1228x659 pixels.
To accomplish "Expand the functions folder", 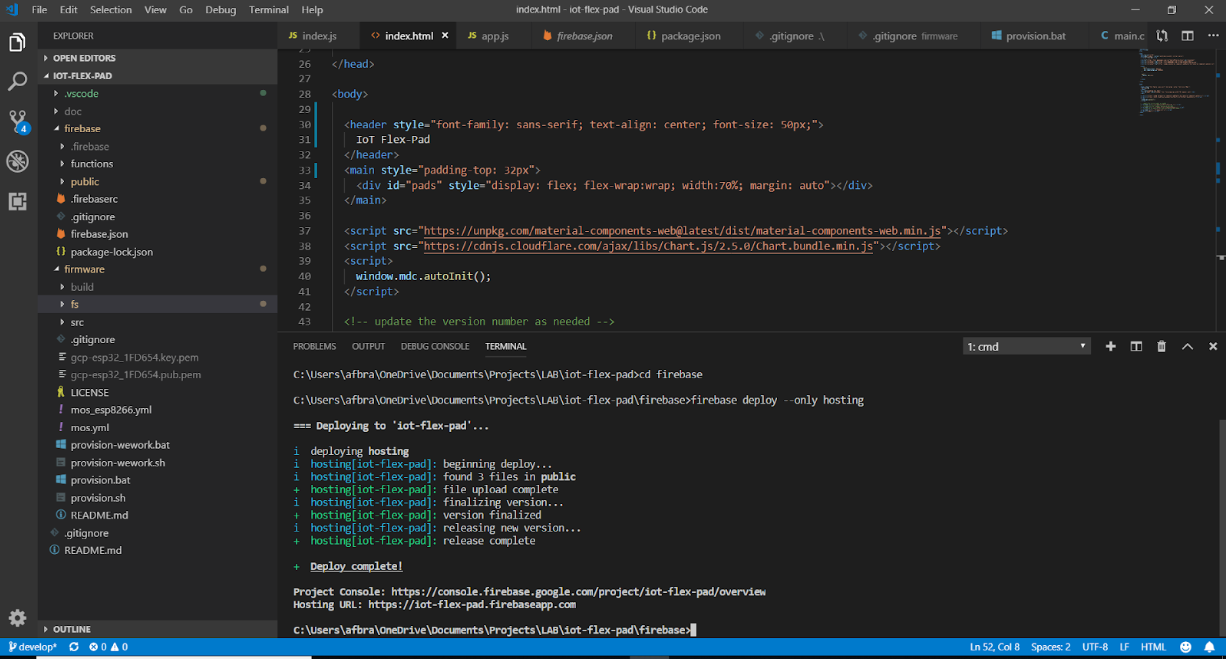I will tap(92, 163).
